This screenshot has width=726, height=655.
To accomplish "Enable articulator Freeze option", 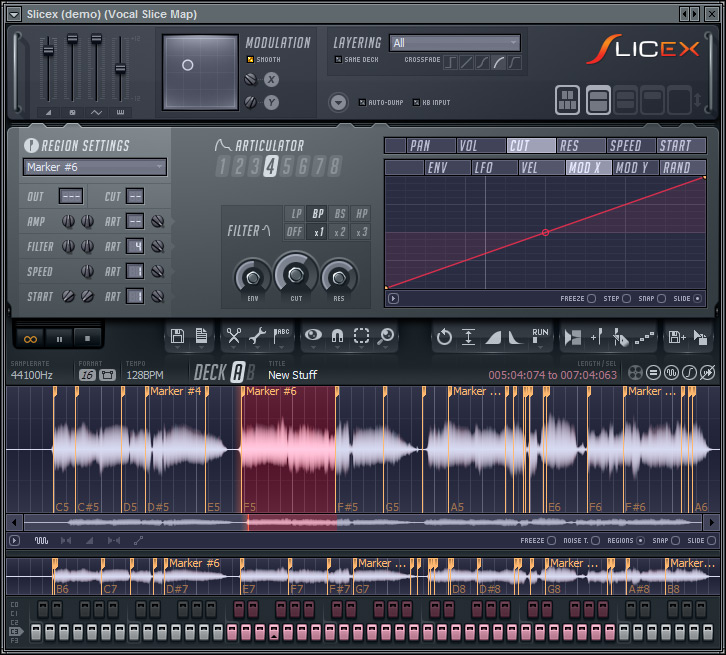I will [x=591, y=299].
